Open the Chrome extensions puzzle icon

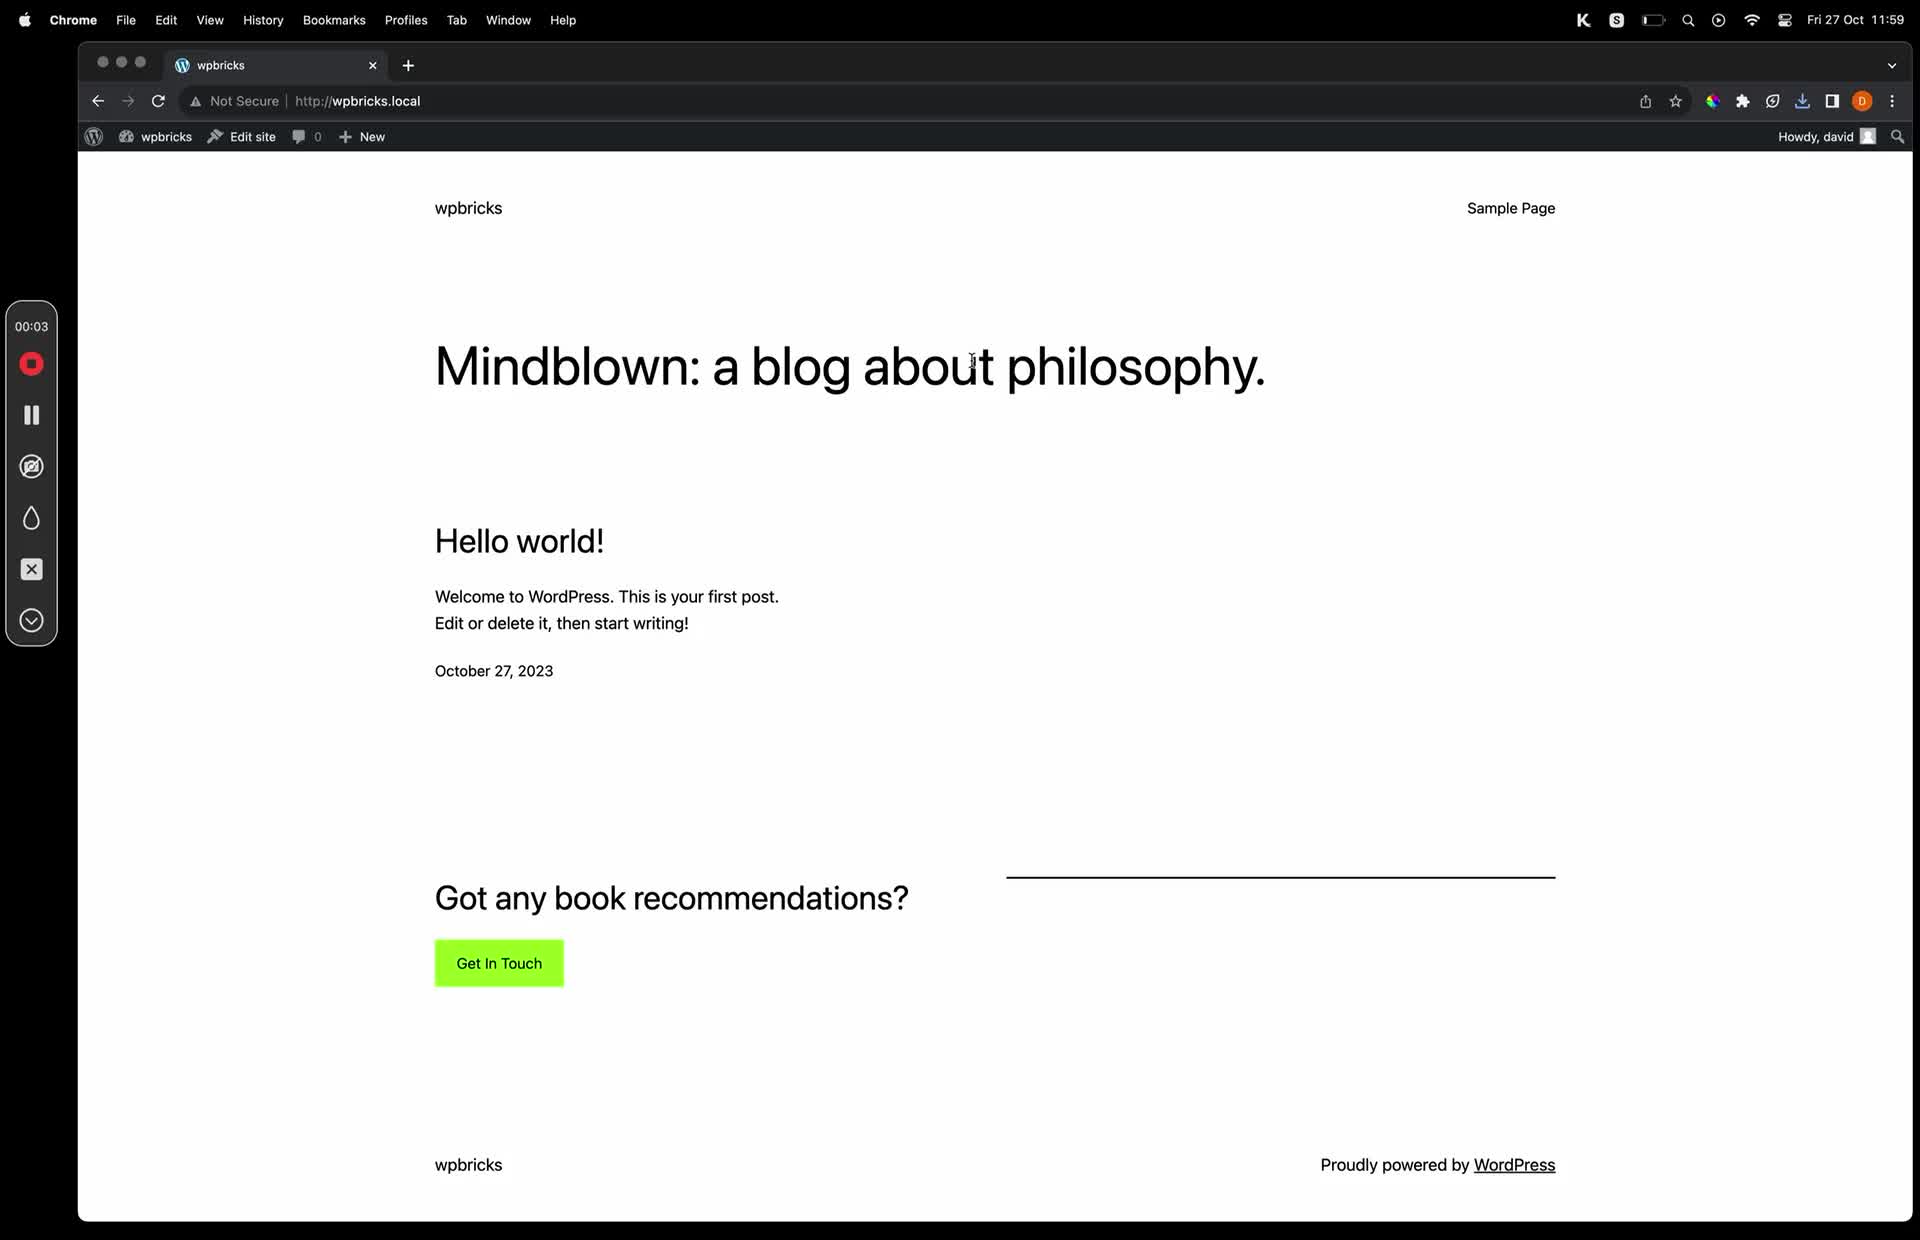coord(1742,101)
